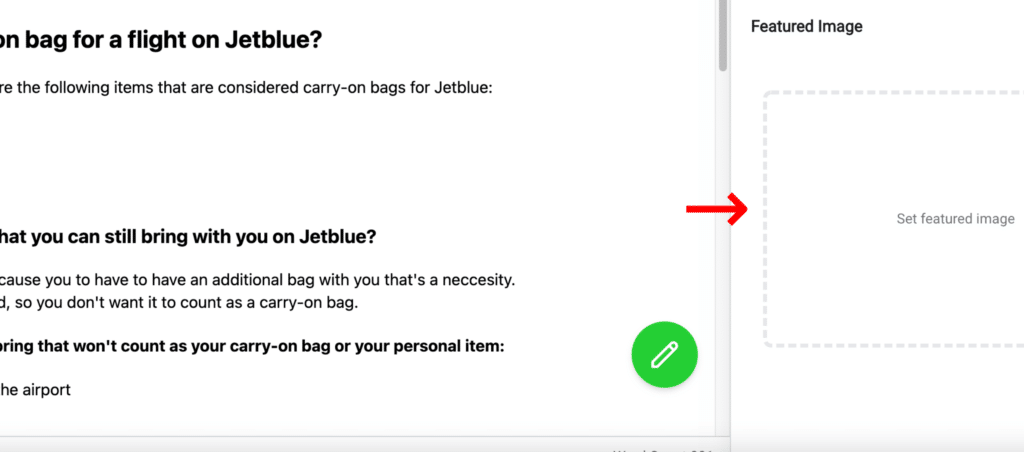This screenshot has height=452, width=1024.
Task: Click the red arrow pointing at featured image
Action: [716, 209]
